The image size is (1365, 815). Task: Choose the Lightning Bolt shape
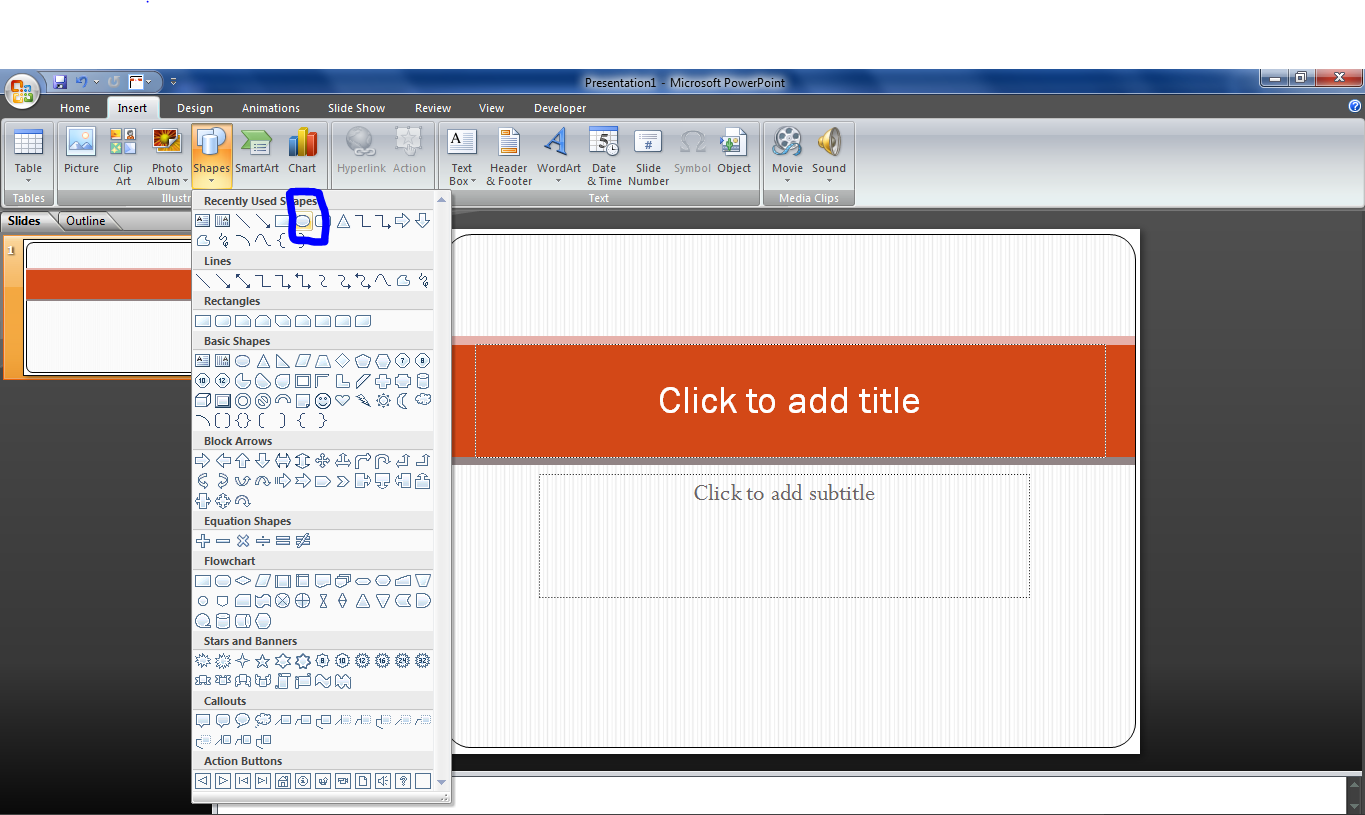coord(363,401)
